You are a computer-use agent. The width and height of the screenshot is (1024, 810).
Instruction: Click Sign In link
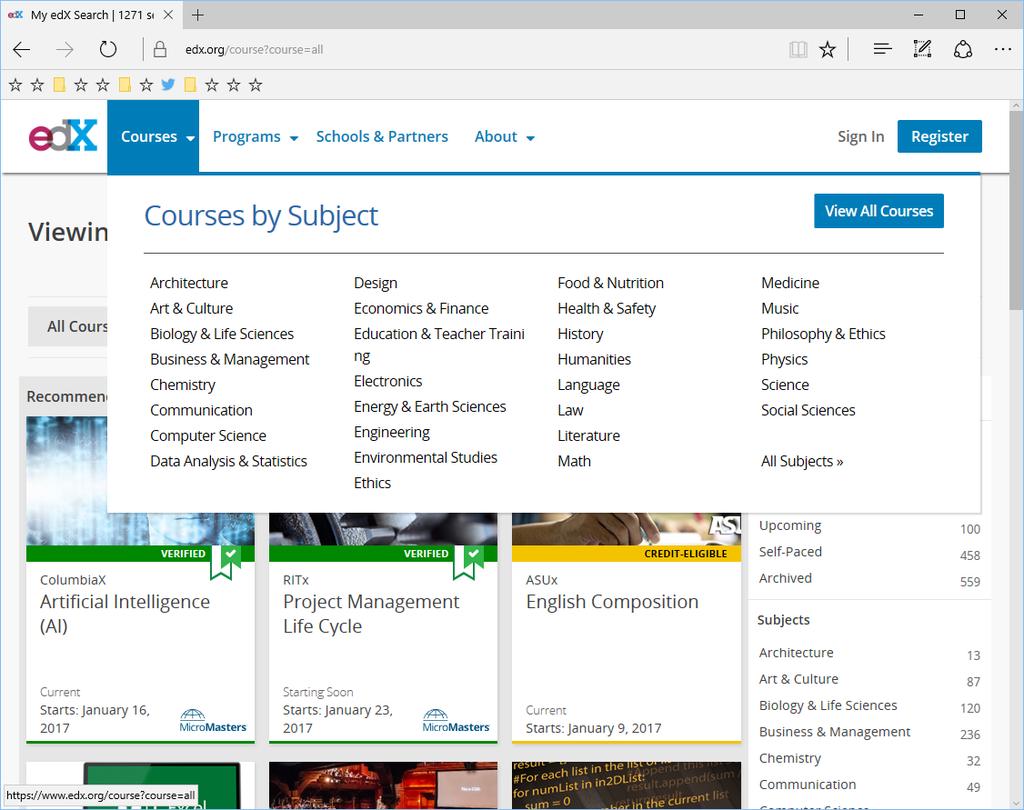[861, 137]
